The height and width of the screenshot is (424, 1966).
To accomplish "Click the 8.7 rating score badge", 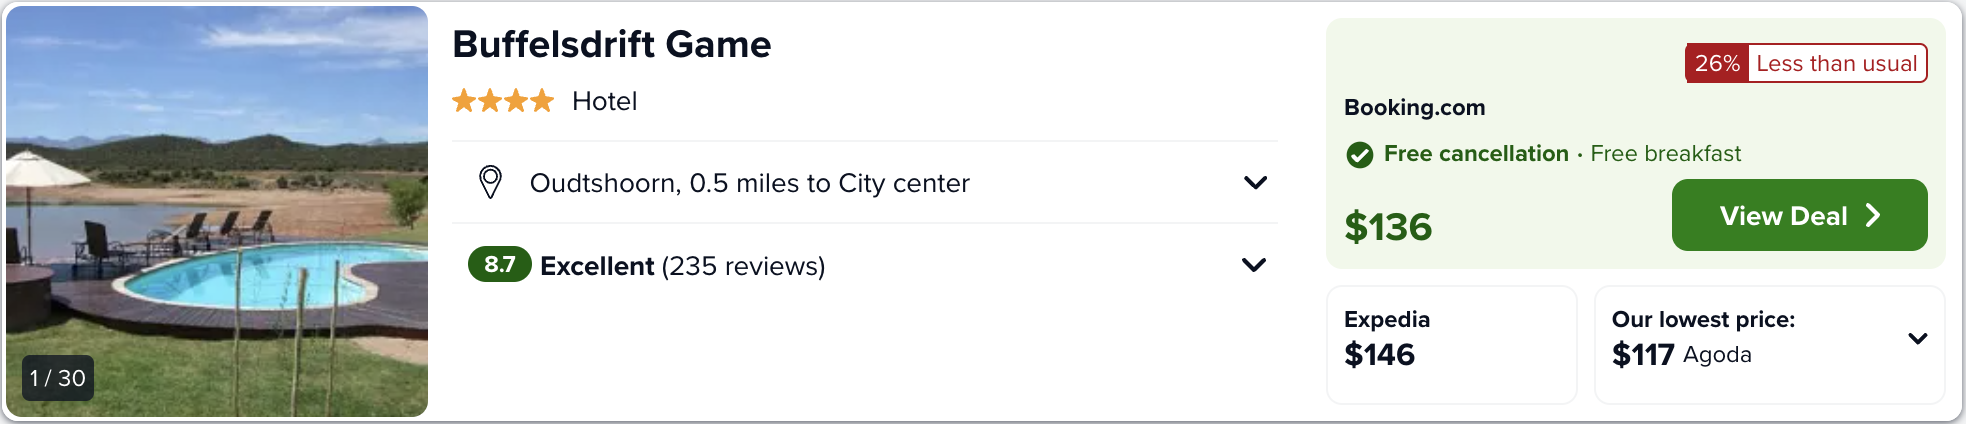I will click(x=499, y=265).
